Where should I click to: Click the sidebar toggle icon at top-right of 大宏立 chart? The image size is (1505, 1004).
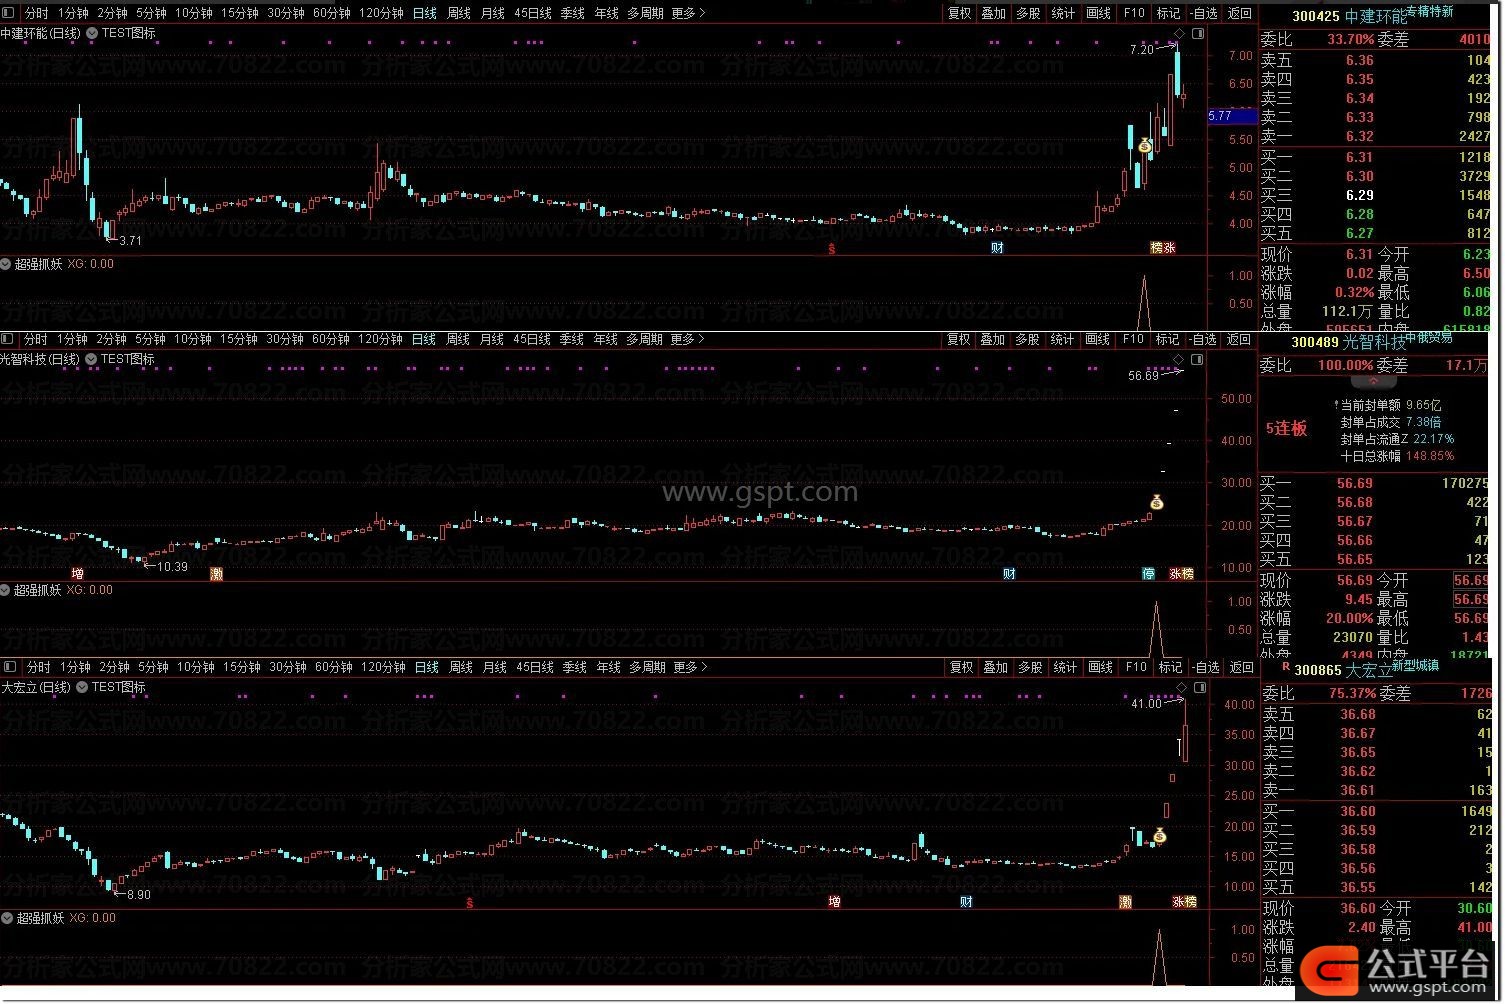coord(1200,688)
